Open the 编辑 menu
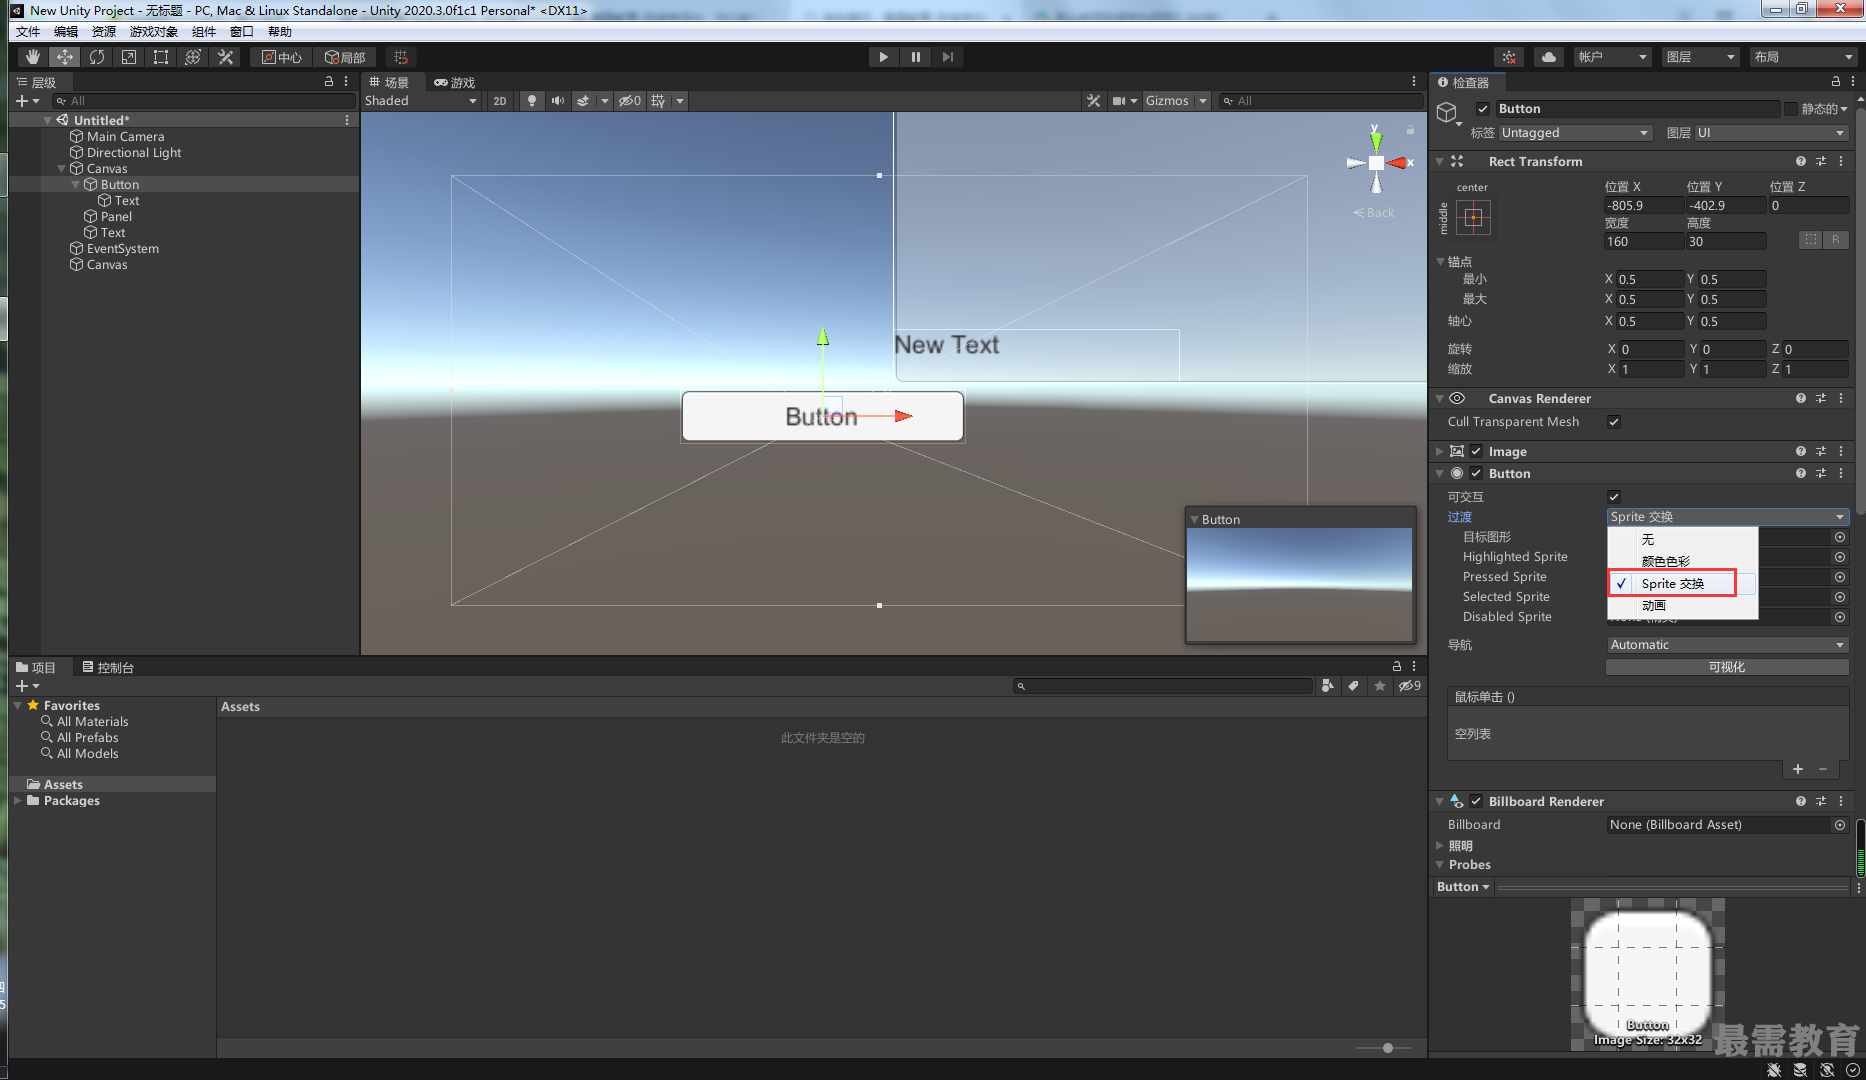Screen dimensions: 1866x1080 [66, 32]
